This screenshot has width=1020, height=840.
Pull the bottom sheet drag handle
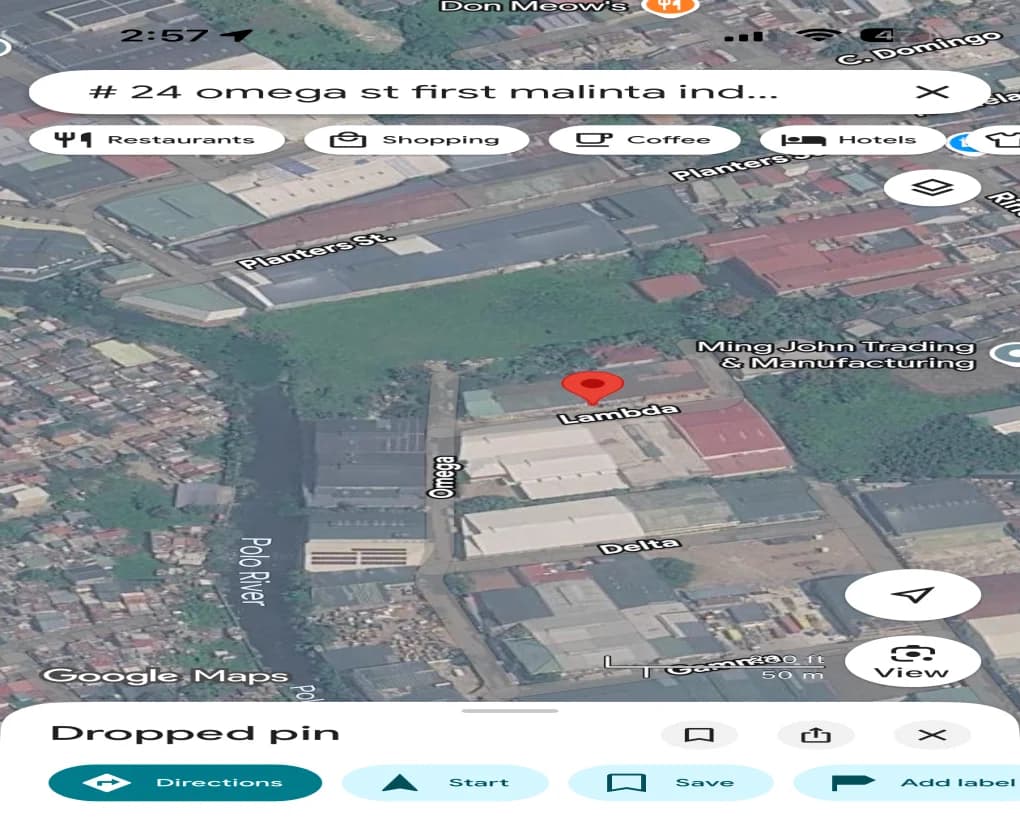tap(509, 711)
